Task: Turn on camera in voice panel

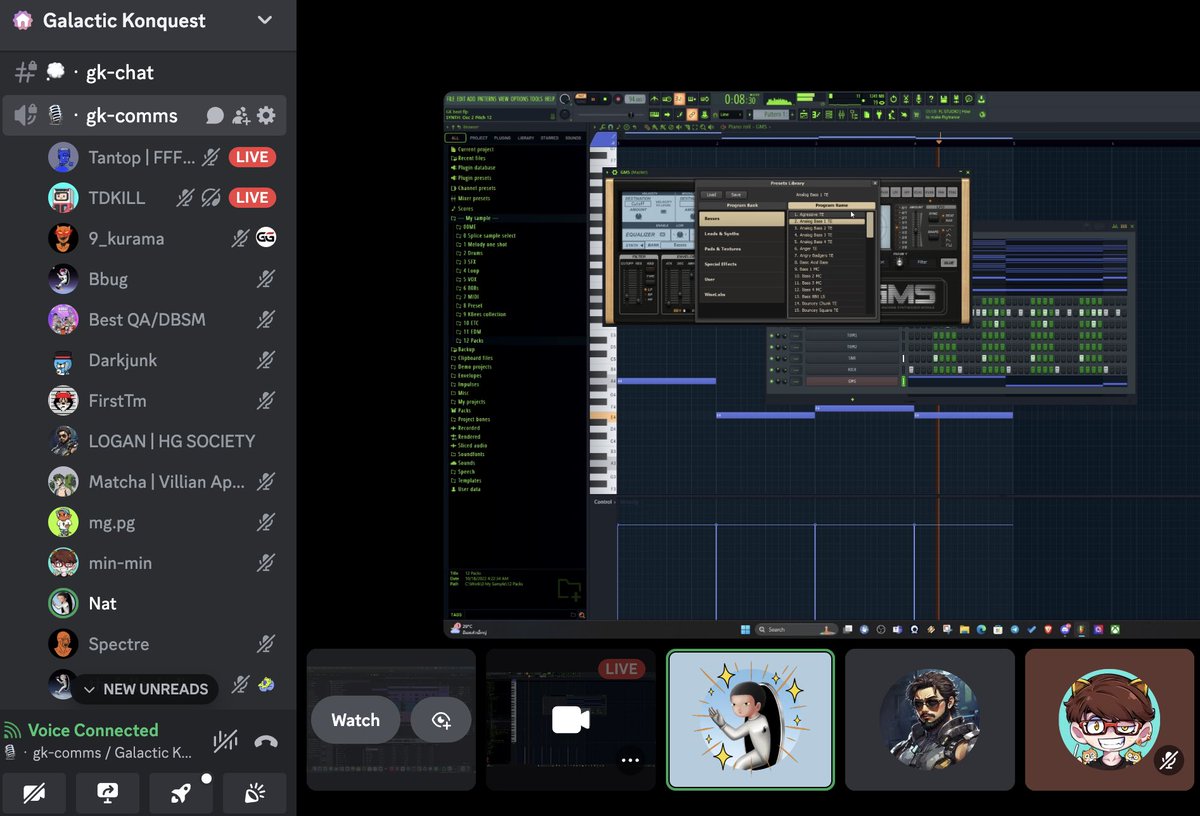Action: pos(34,793)
